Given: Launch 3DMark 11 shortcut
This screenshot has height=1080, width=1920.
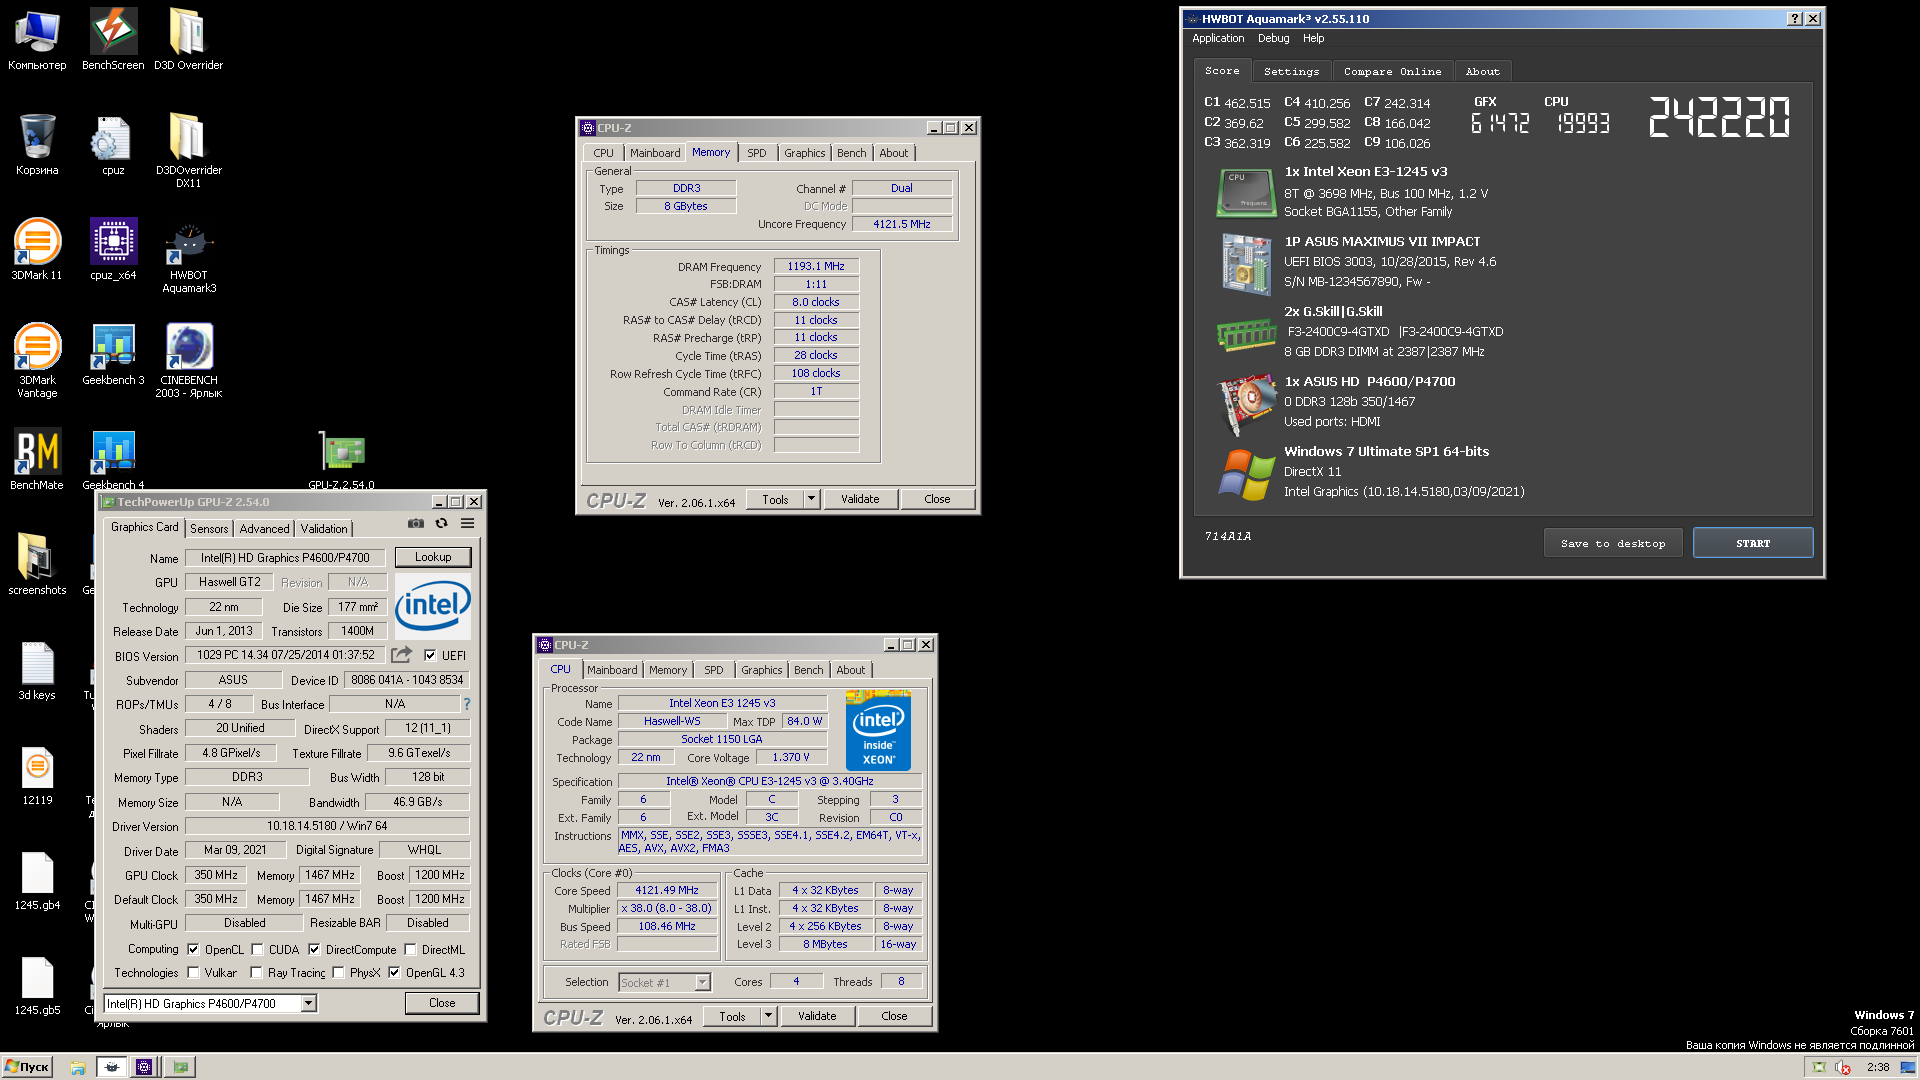Looking at the screenshot, I should 37,250.
